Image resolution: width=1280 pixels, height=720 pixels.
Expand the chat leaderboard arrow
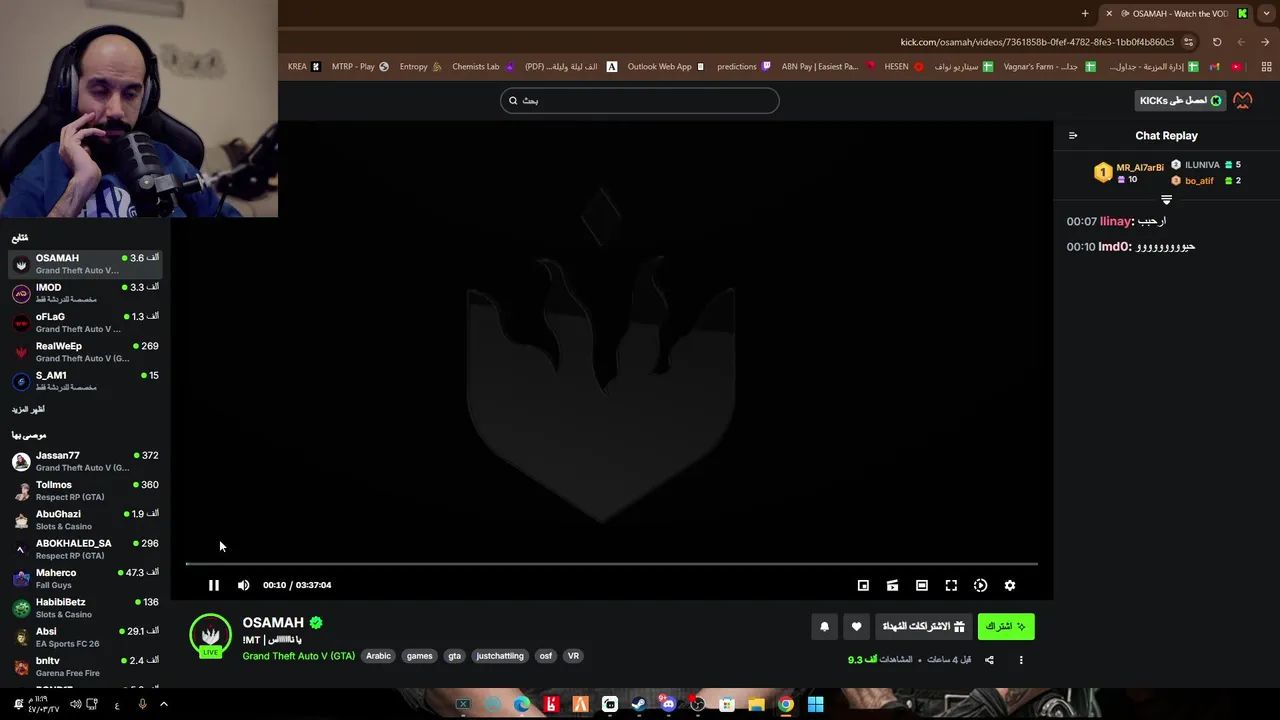(x=1166, y=200)
